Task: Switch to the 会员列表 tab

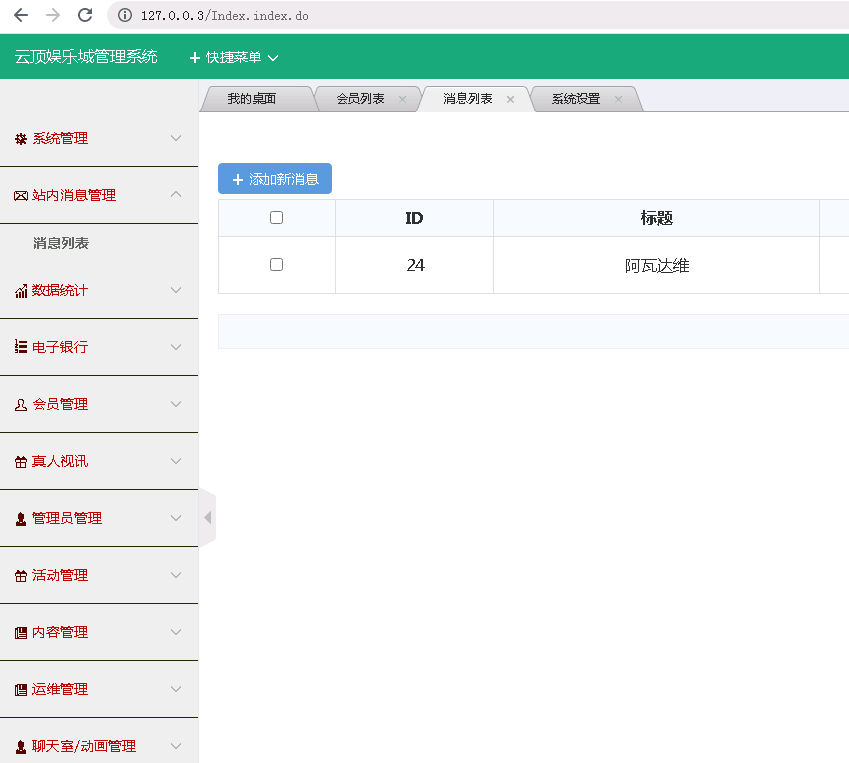Action: (361, 98)
